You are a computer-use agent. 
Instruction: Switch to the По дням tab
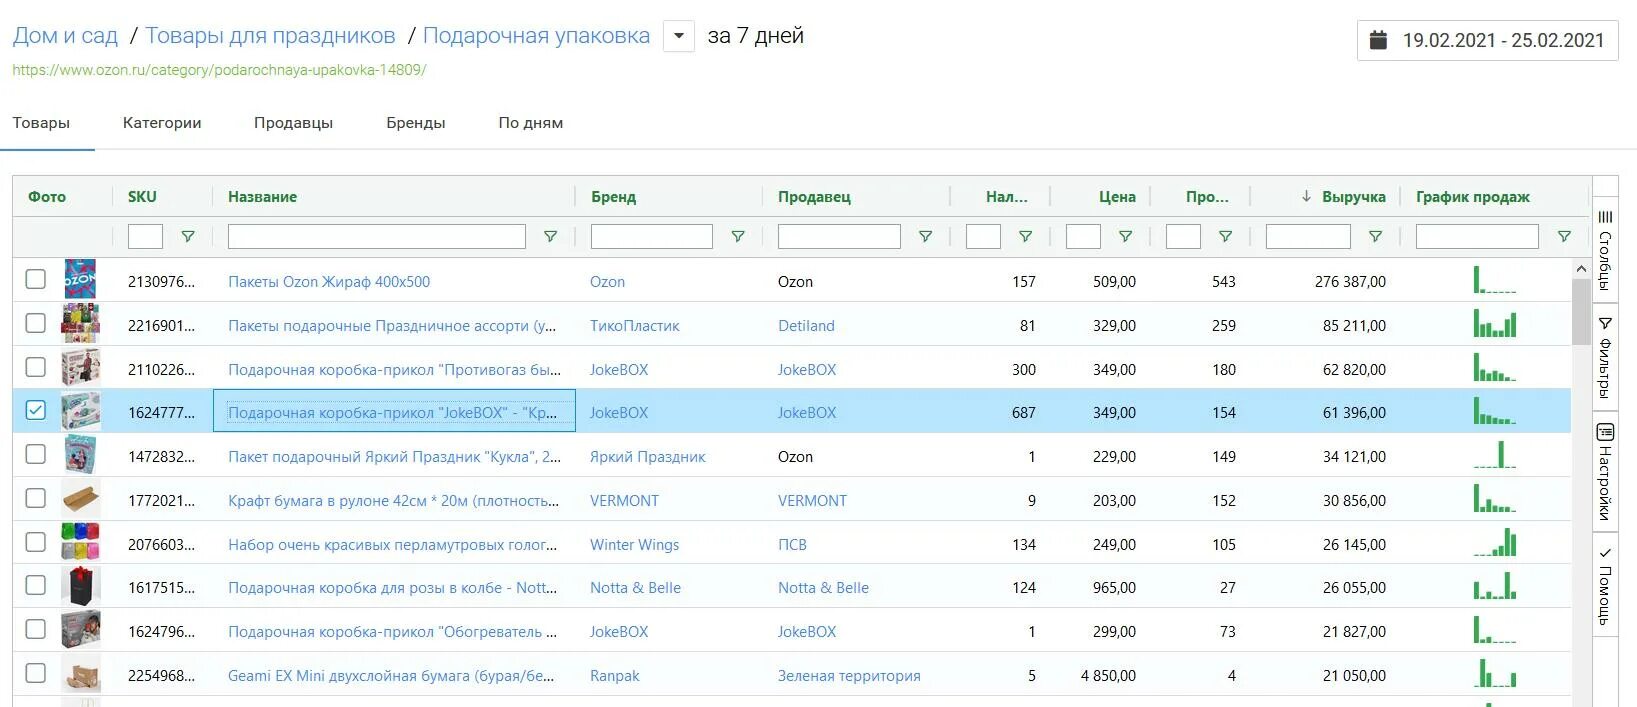click(531, 123)
